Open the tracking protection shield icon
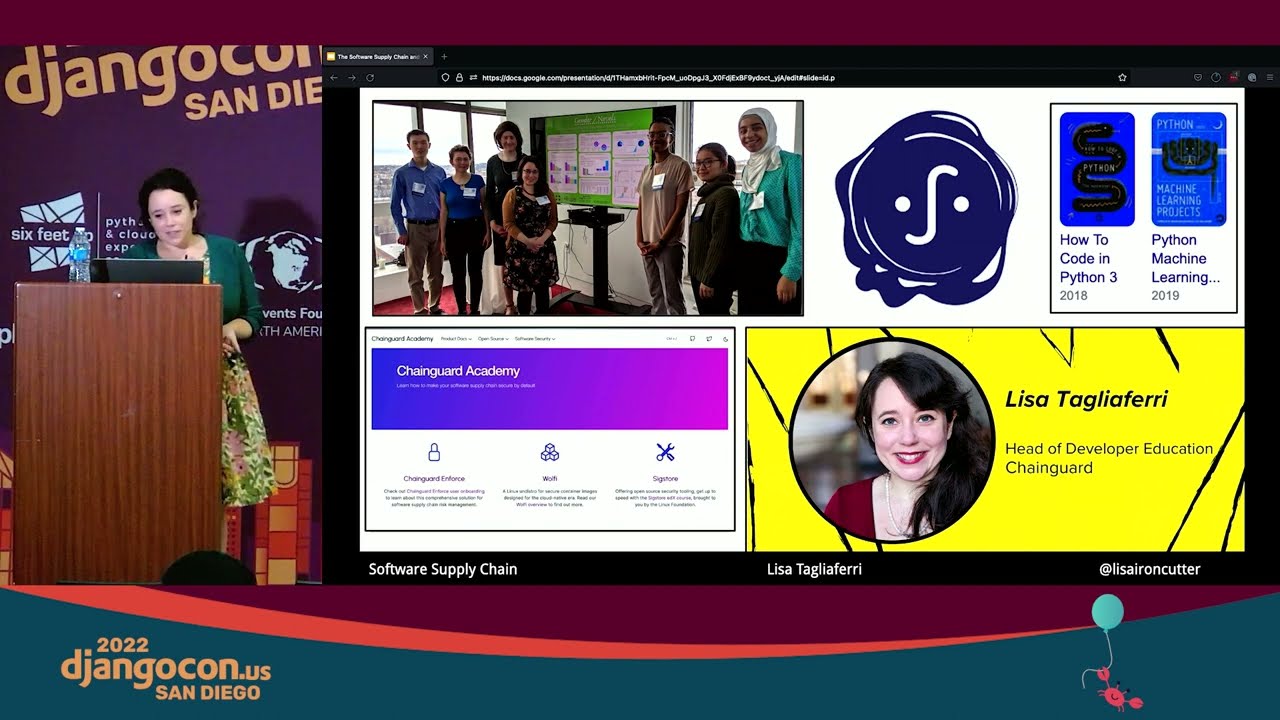The height and width of the screenshot is (720, 1280). pyautogui.click(x=445, y=77)
